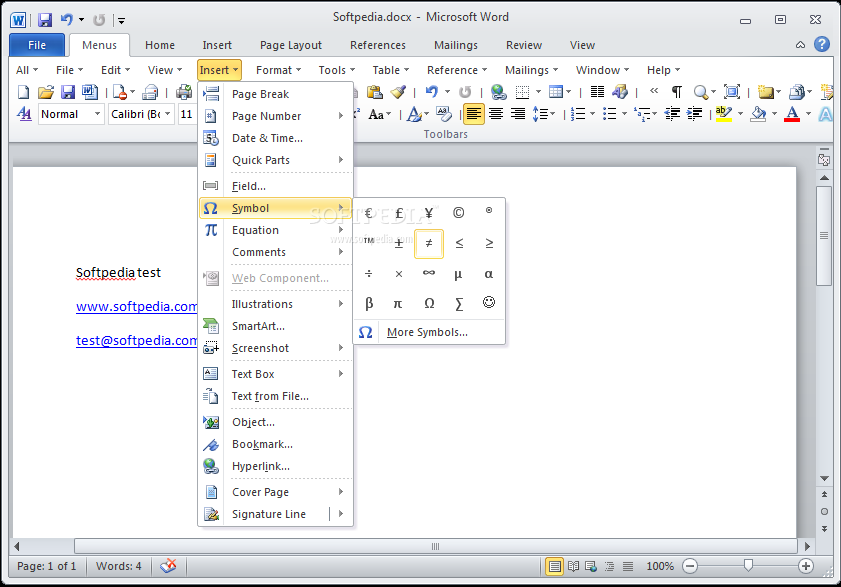841x587 pixels.
Task: Open the Table menu
Action: tap(389, 70)
